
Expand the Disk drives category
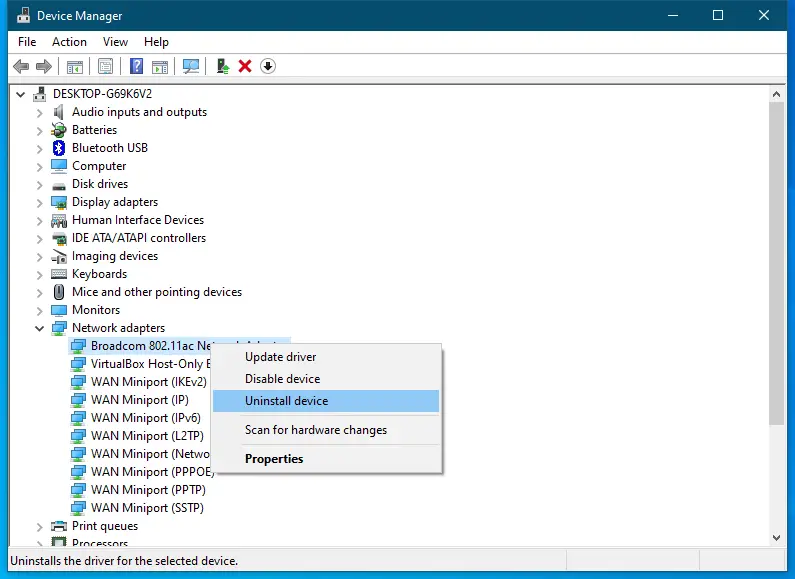pyautogui.click(x=40, y=185)
